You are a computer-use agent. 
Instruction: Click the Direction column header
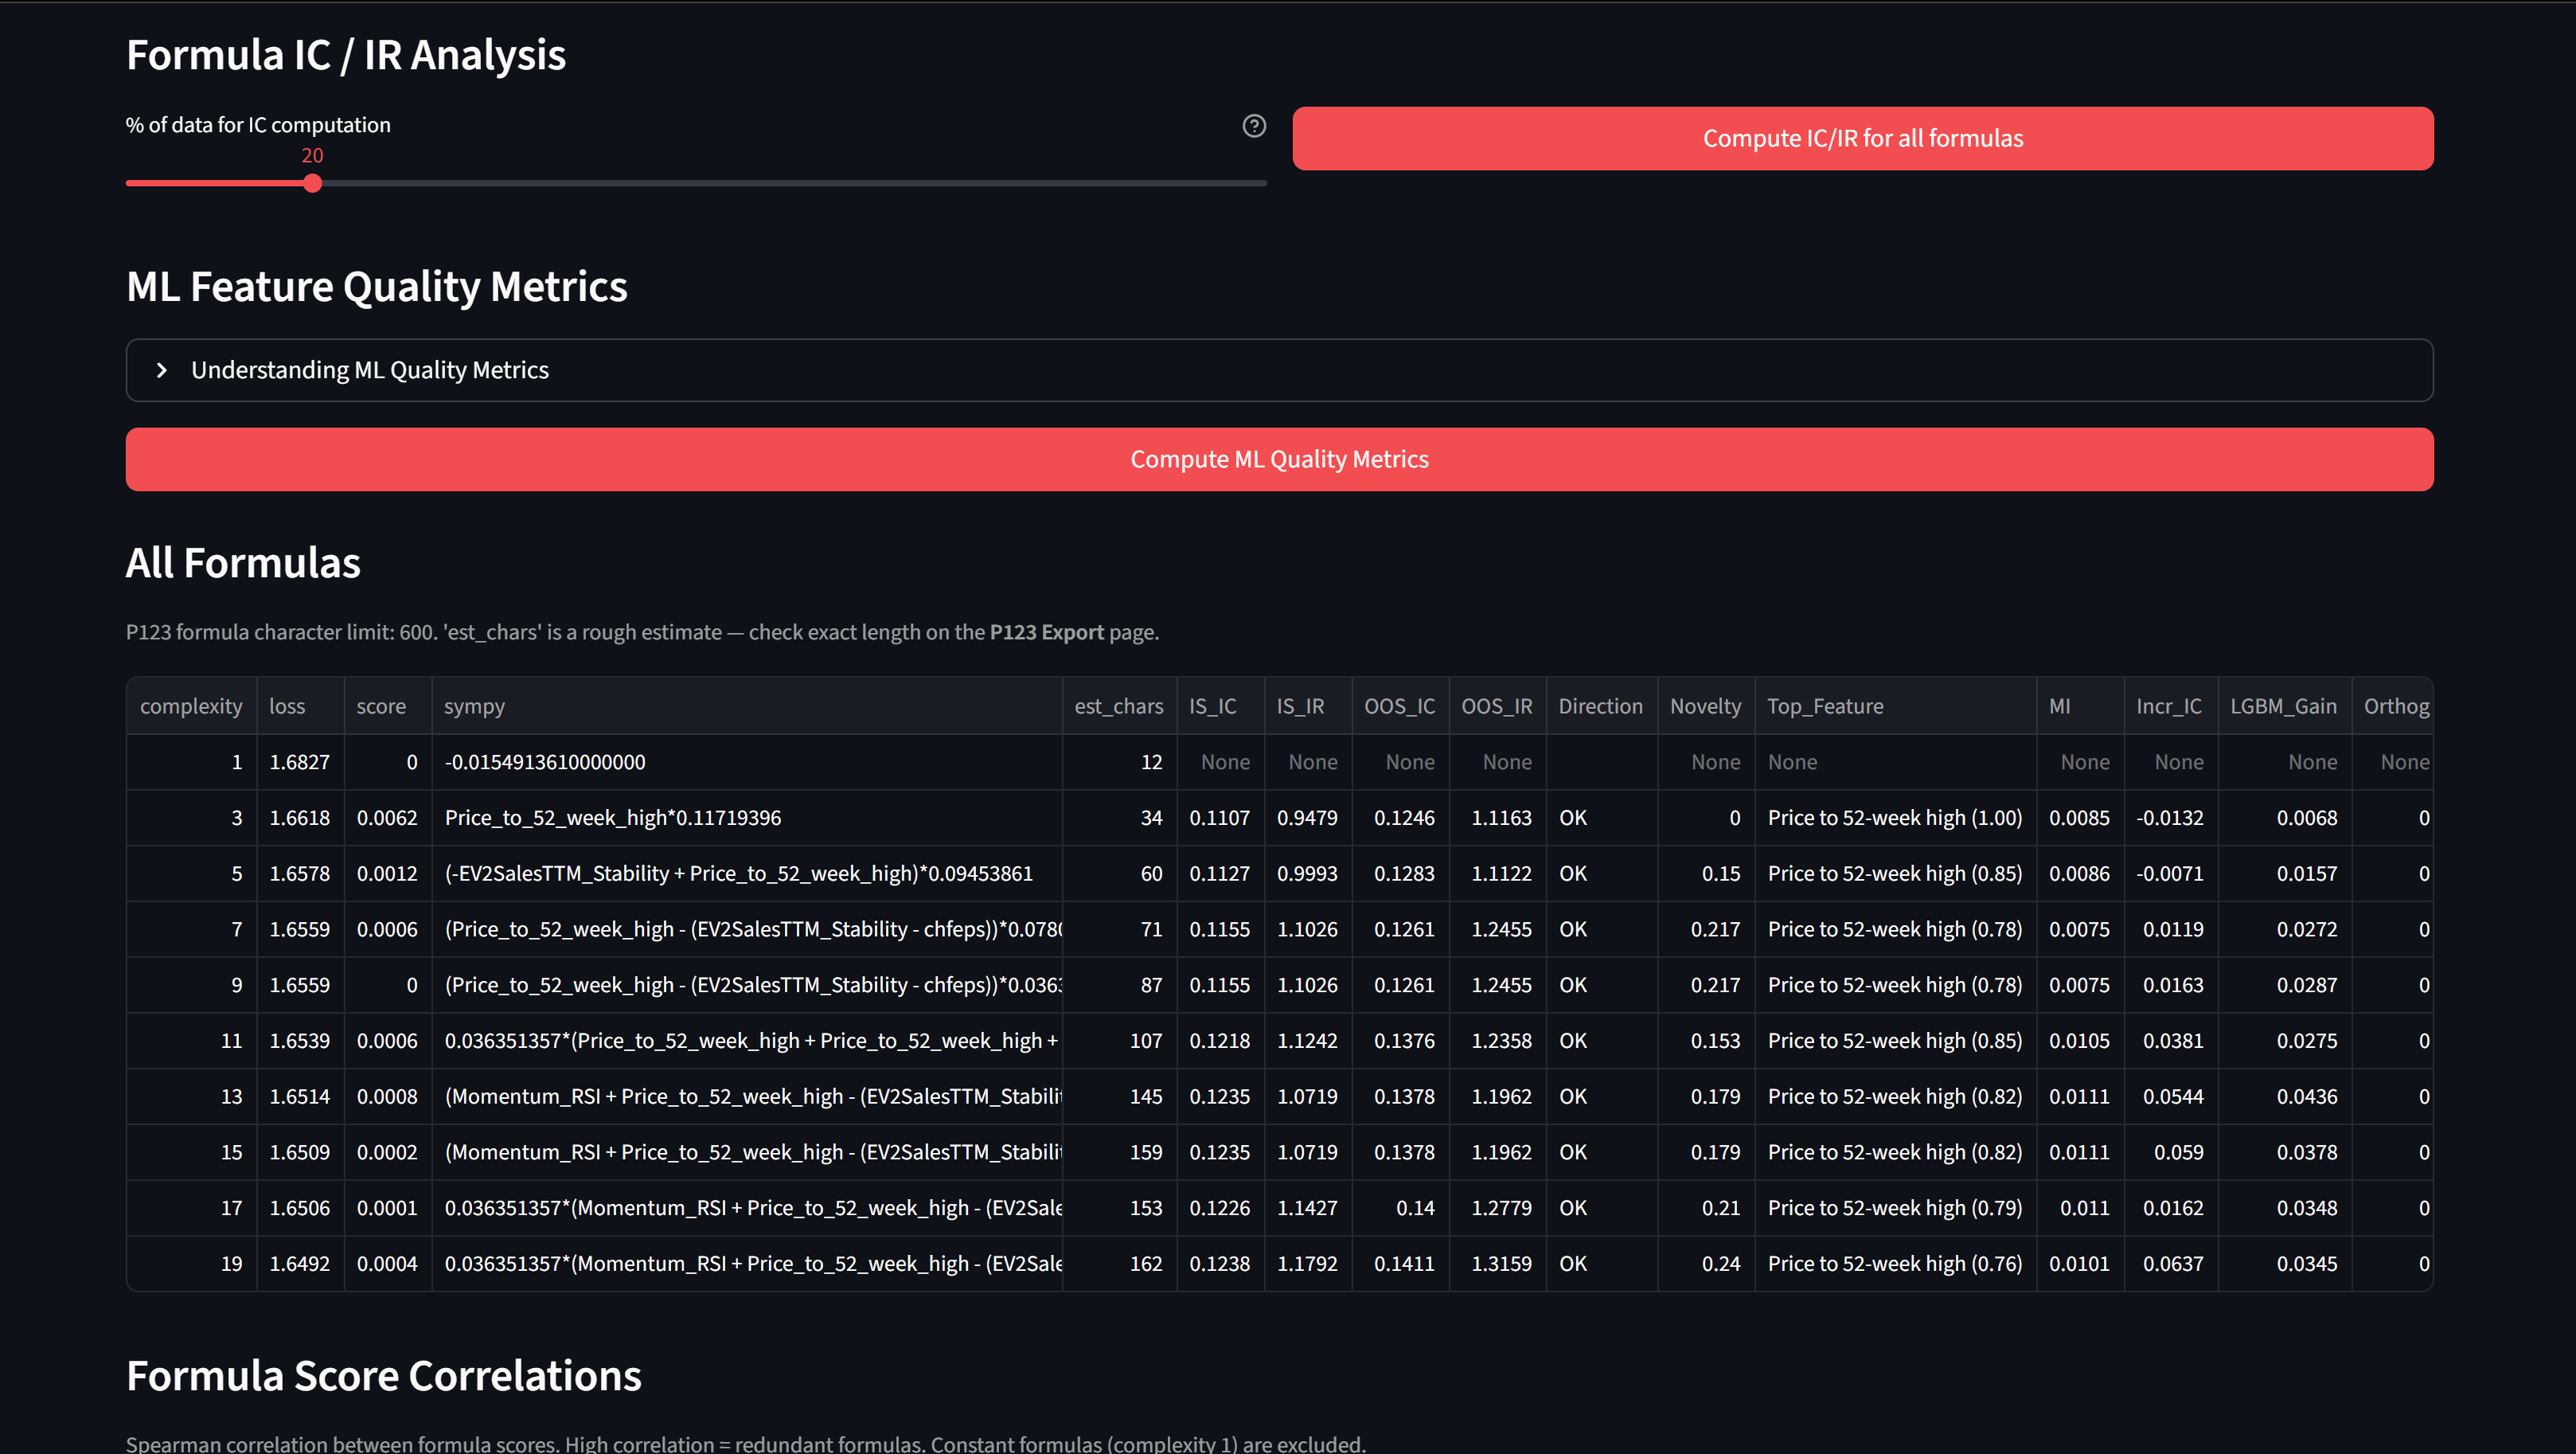pyautogui.click(x=1600, y=706)
